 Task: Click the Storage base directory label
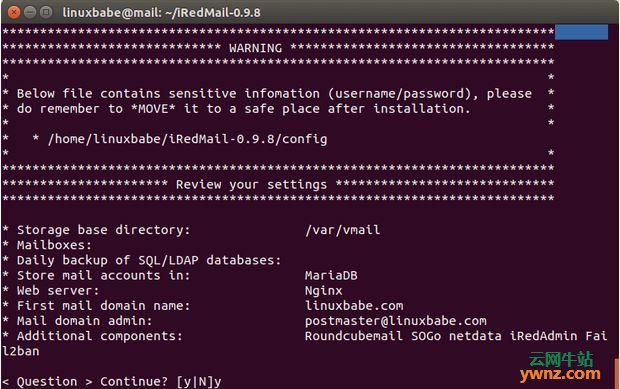click(x=104, y=230)
